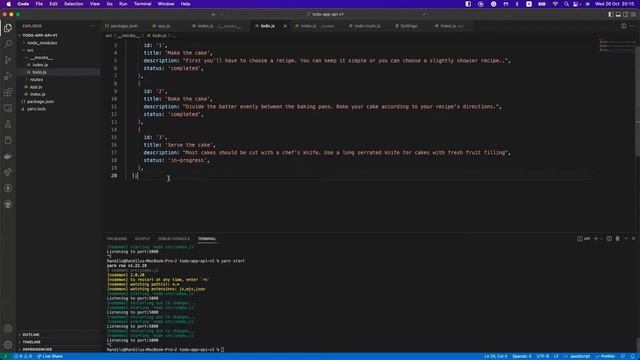Open the editor more actions ellipsis
The image size is (640, 360).
(633, 26)
